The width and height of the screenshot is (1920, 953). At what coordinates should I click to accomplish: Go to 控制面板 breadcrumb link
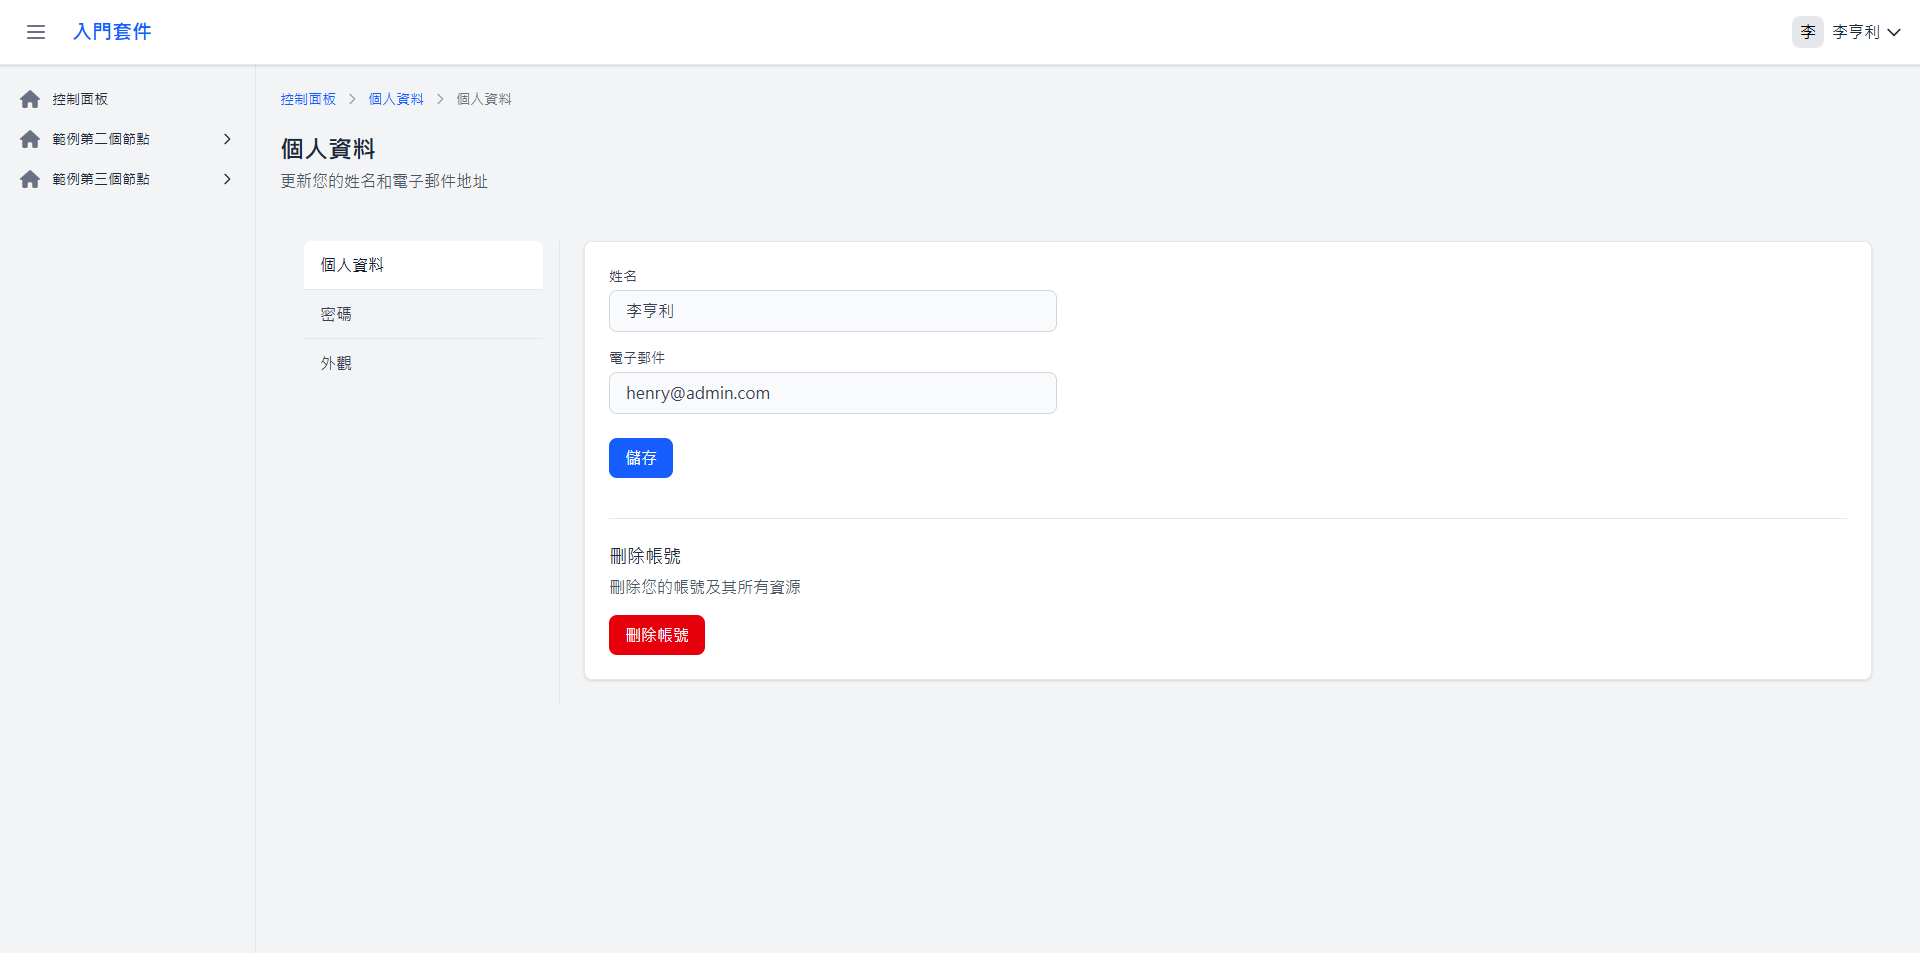(x=308, y=99)
